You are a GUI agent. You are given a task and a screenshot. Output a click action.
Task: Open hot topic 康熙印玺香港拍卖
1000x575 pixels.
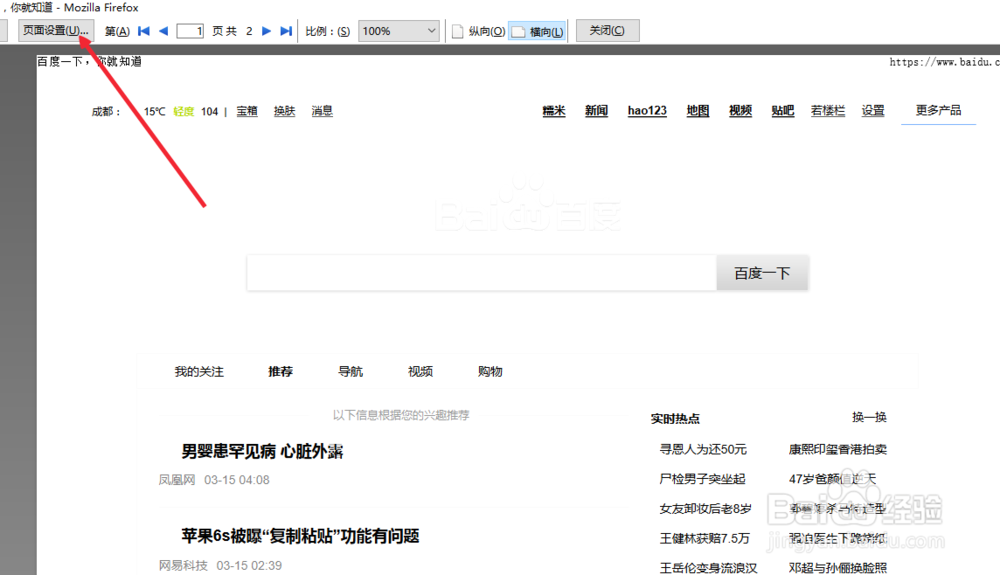click(838, 449)
